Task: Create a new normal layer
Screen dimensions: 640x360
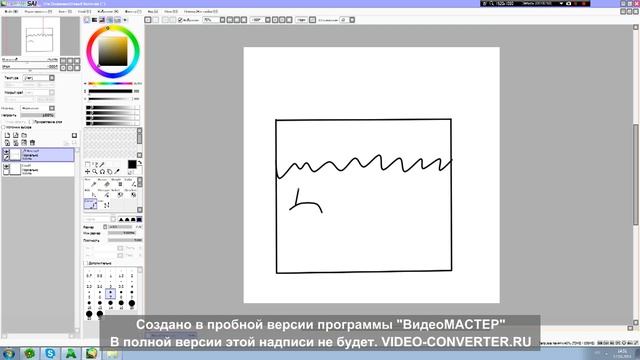Action: (x=7, y=135)
